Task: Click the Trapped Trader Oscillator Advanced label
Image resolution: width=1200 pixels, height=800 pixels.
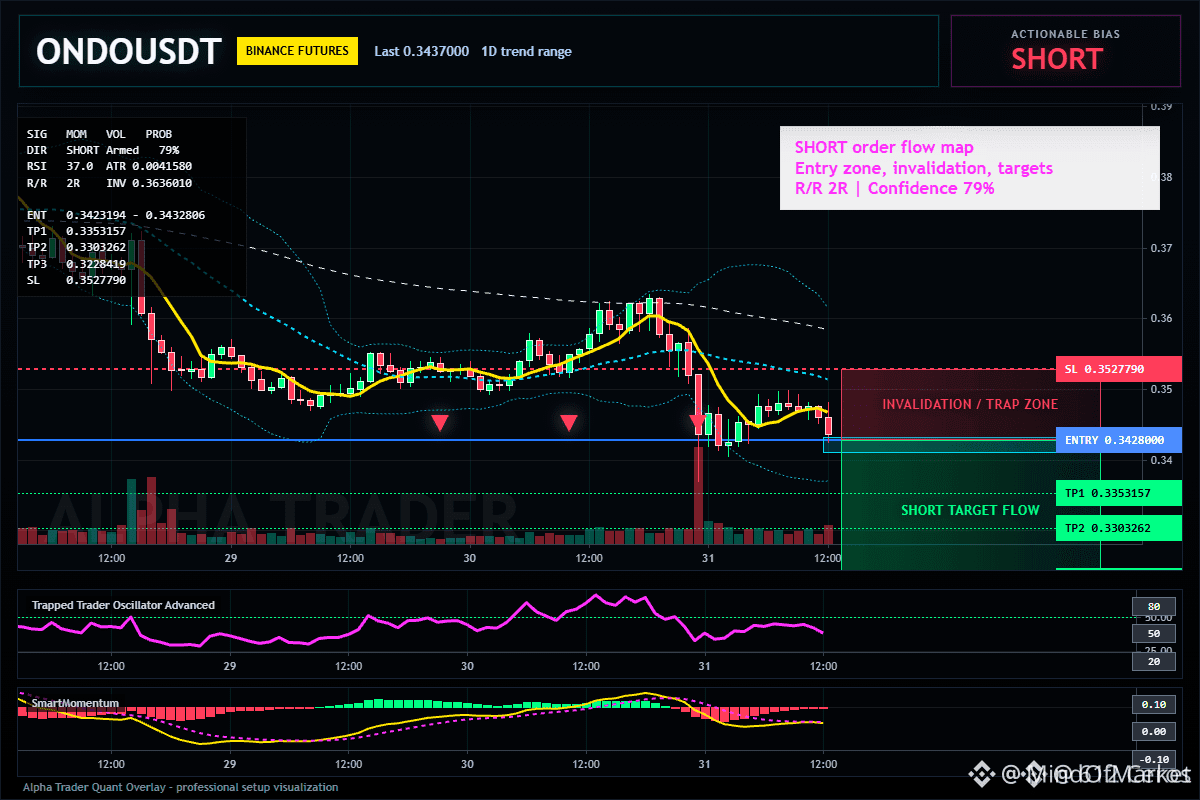Action: pyautogui.click(x=123, y=605)
